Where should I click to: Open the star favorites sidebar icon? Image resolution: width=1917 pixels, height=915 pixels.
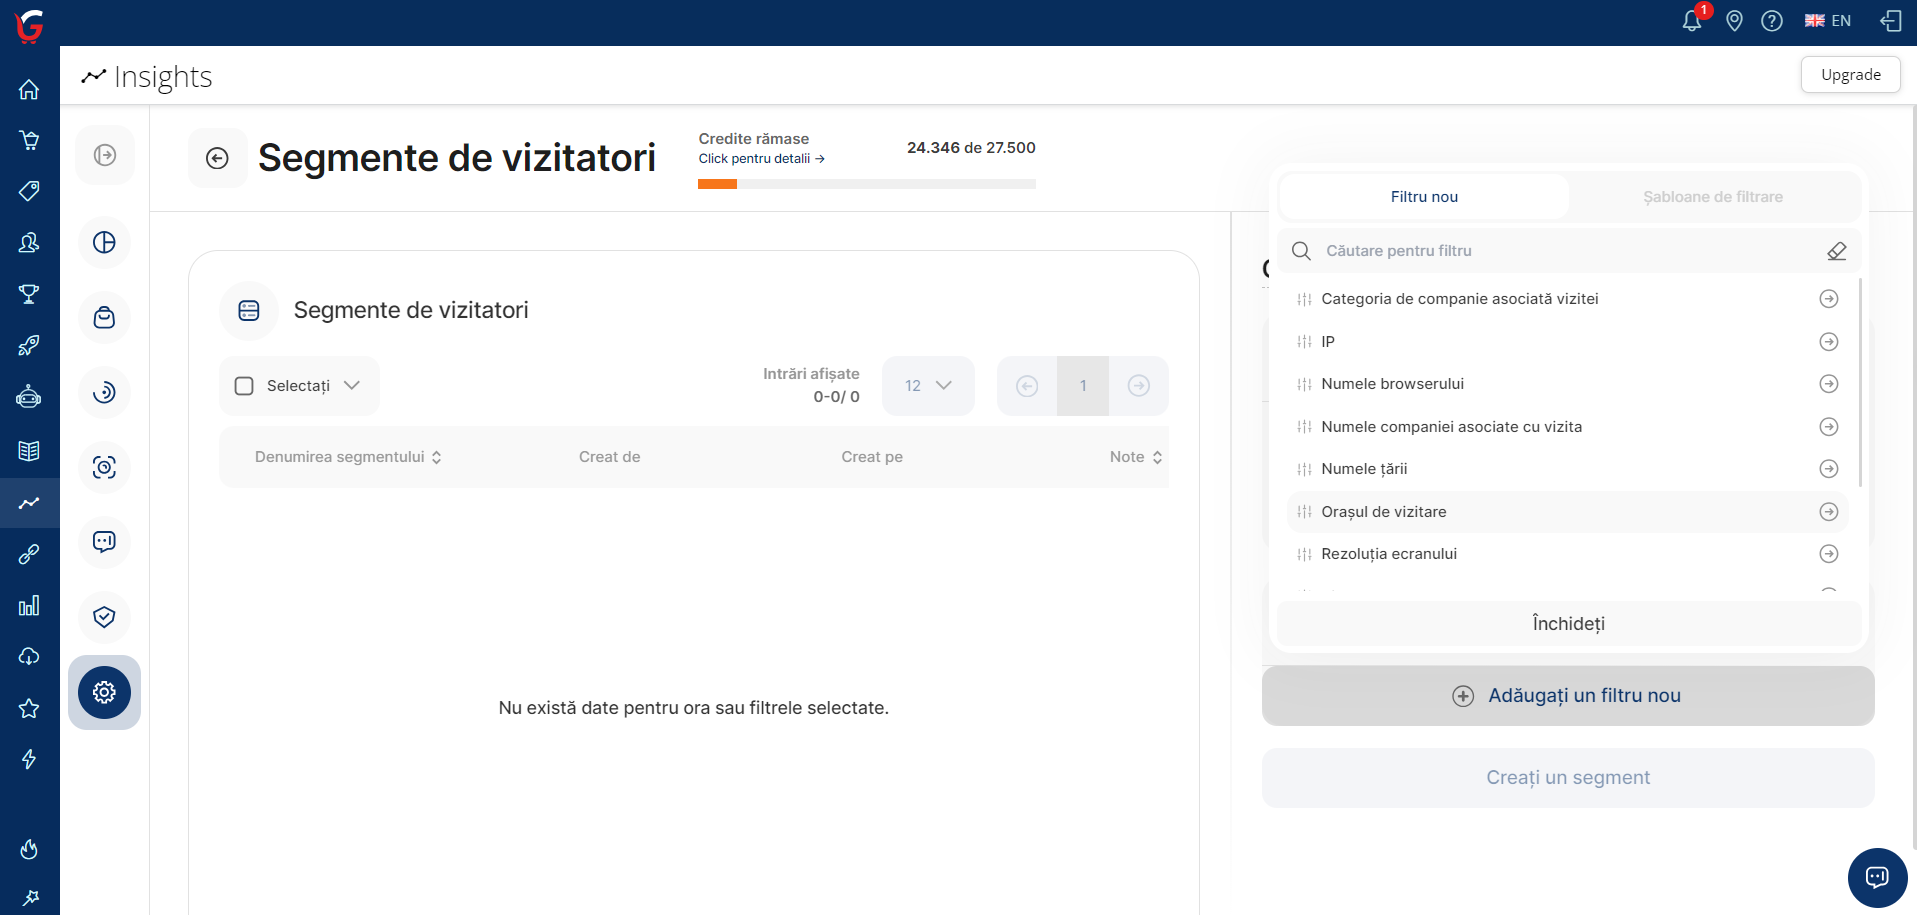pos(29,708)
